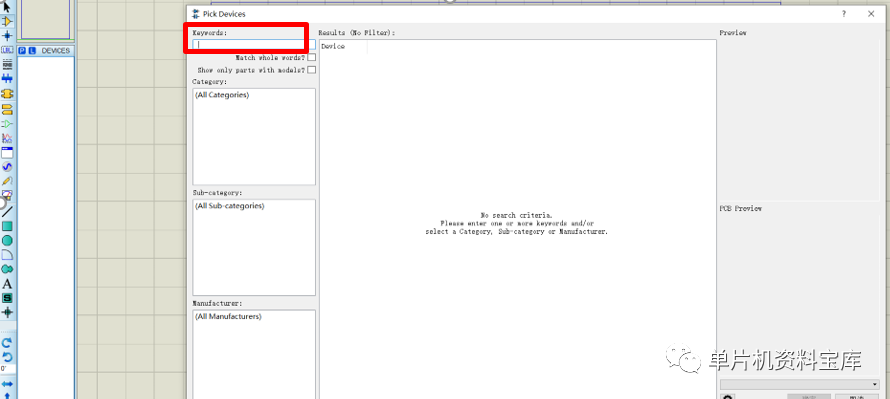
Task: Activate the Subcircuit Mode tool
Action: (7, 94)
